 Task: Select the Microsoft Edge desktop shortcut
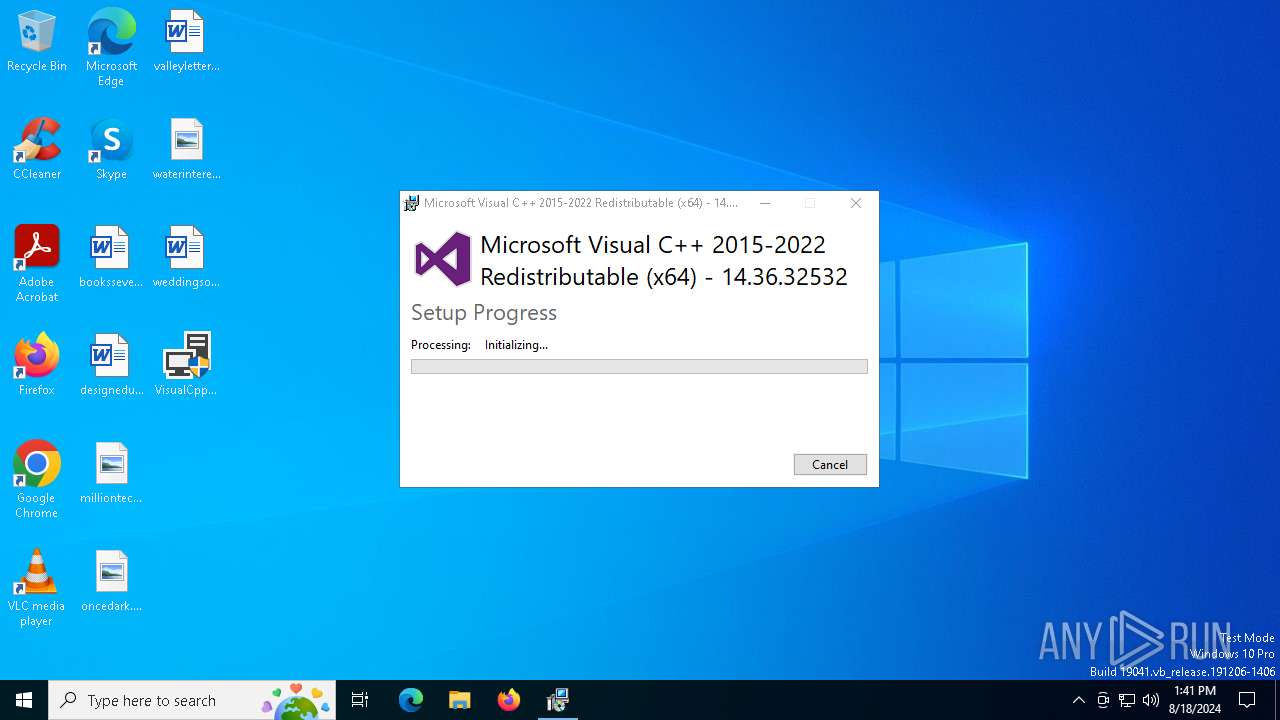pyautogui.click(x=111, y=48)
